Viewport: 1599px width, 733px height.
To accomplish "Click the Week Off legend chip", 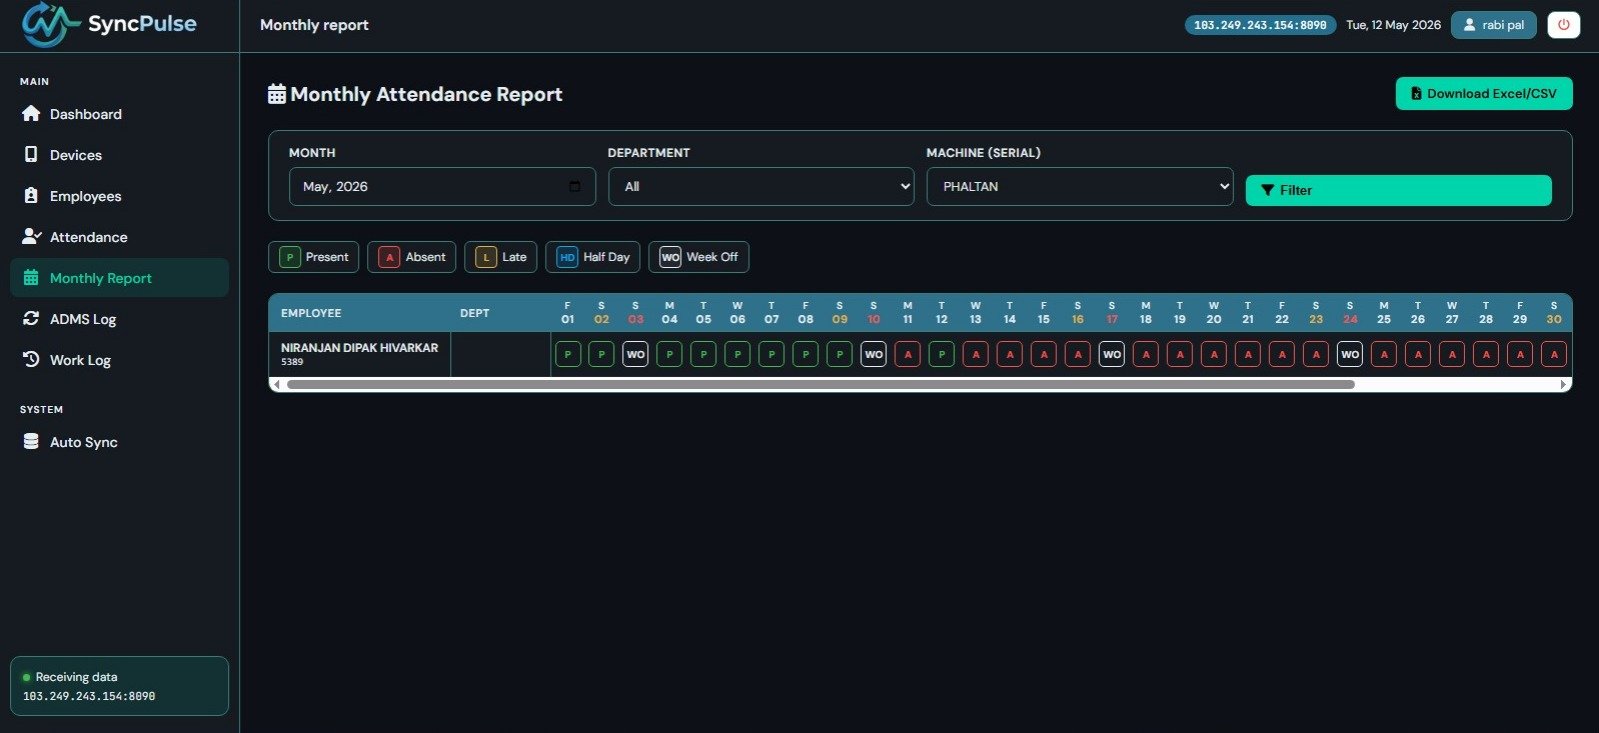I will coord(698,257).
